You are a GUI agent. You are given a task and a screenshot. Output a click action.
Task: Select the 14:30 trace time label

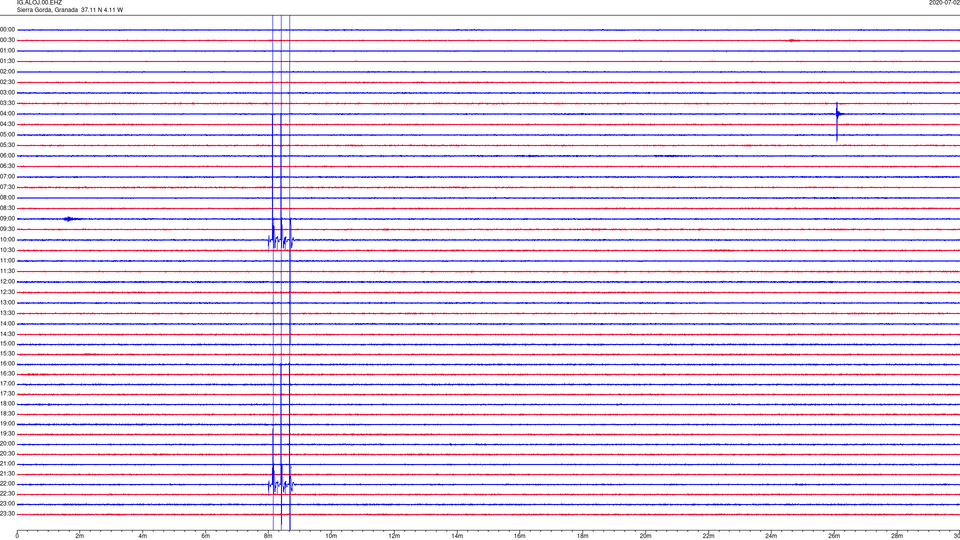tap(8, 334)
